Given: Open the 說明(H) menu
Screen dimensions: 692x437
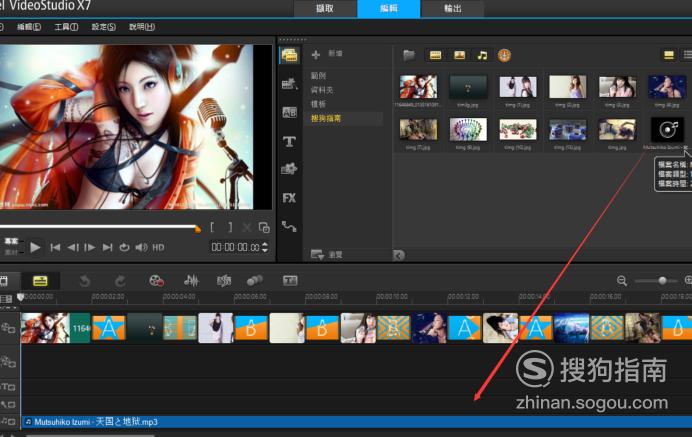Looking at the screenshot, I should 142,27.
